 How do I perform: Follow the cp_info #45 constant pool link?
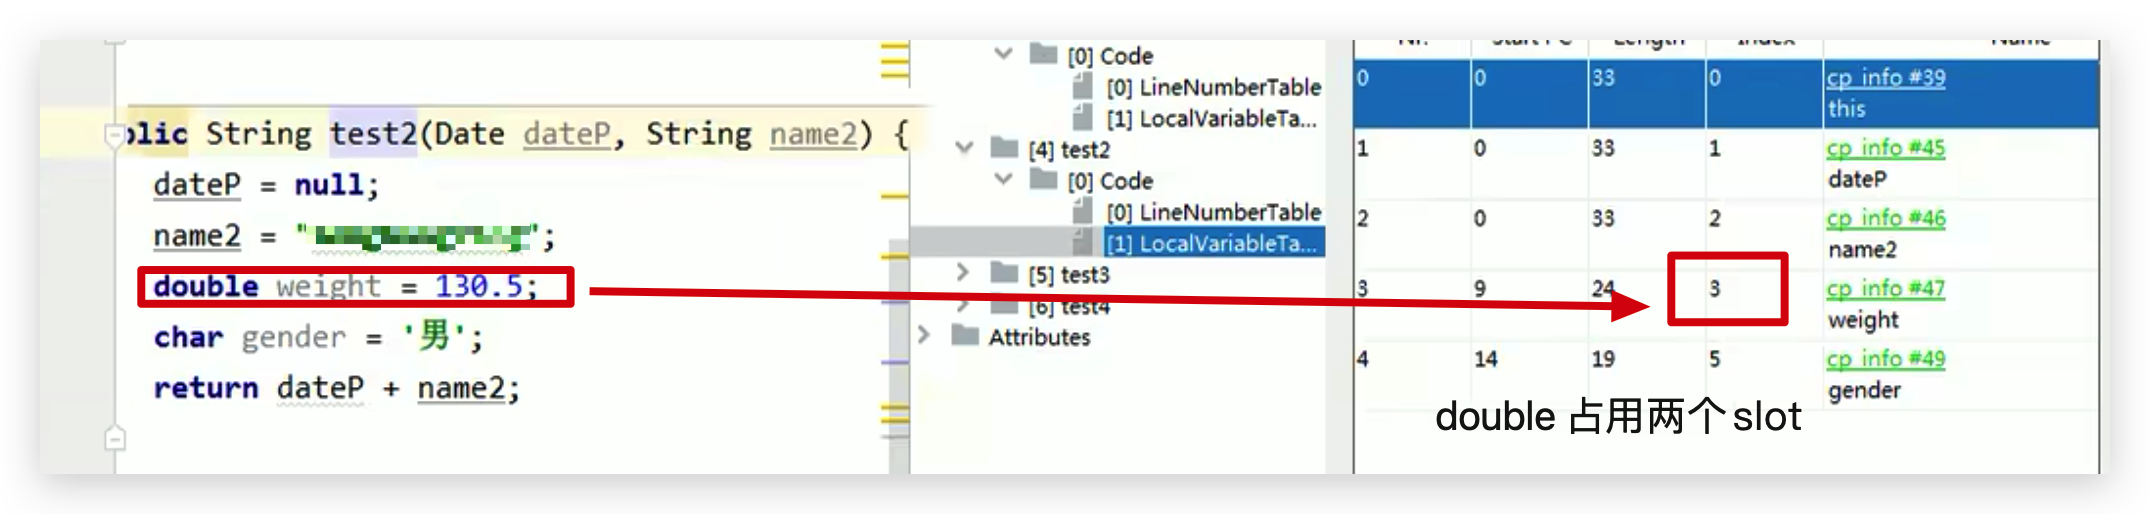point(1885,148)
